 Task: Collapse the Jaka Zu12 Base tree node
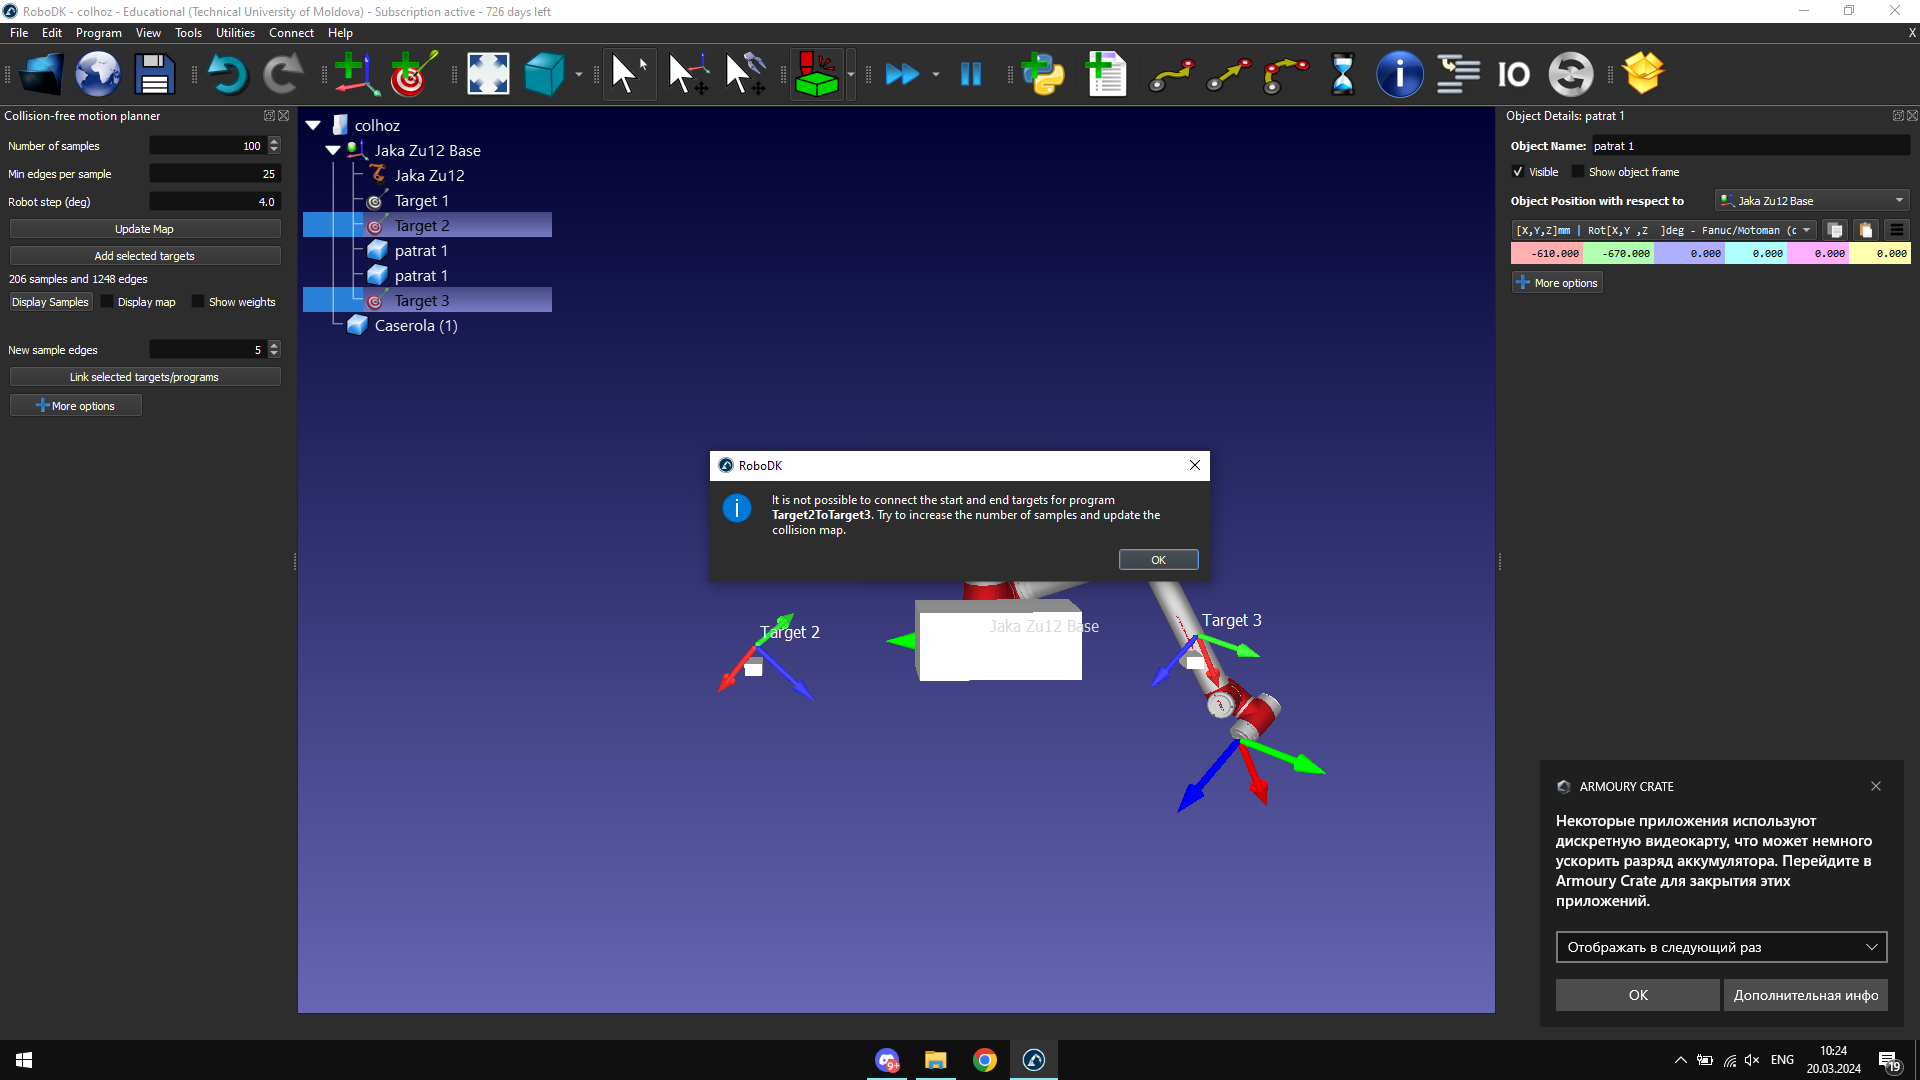333,151
